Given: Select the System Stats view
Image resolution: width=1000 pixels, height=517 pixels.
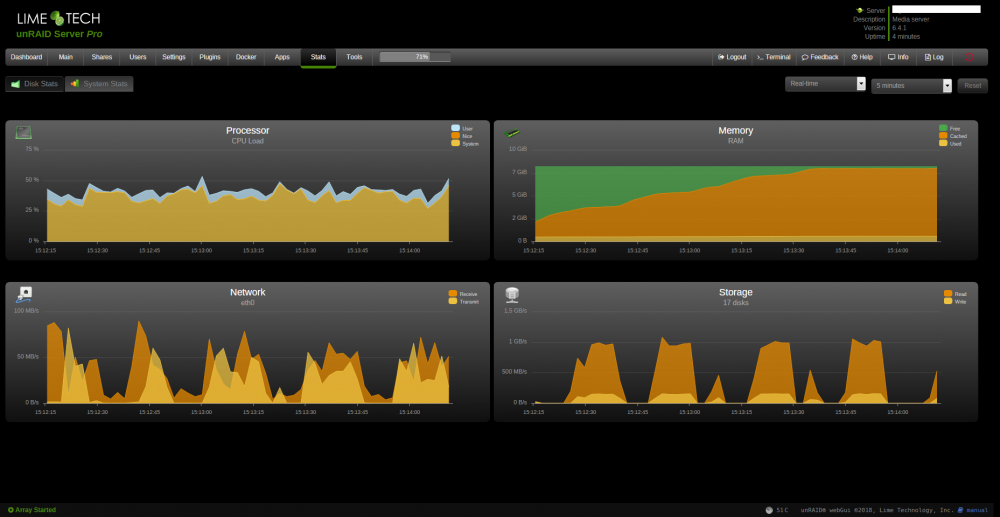Looking at the screenshot, I should (99, 84).
